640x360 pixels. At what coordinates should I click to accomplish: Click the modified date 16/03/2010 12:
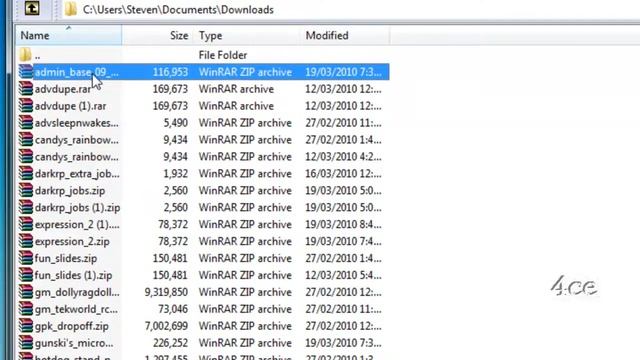point(343,174)
